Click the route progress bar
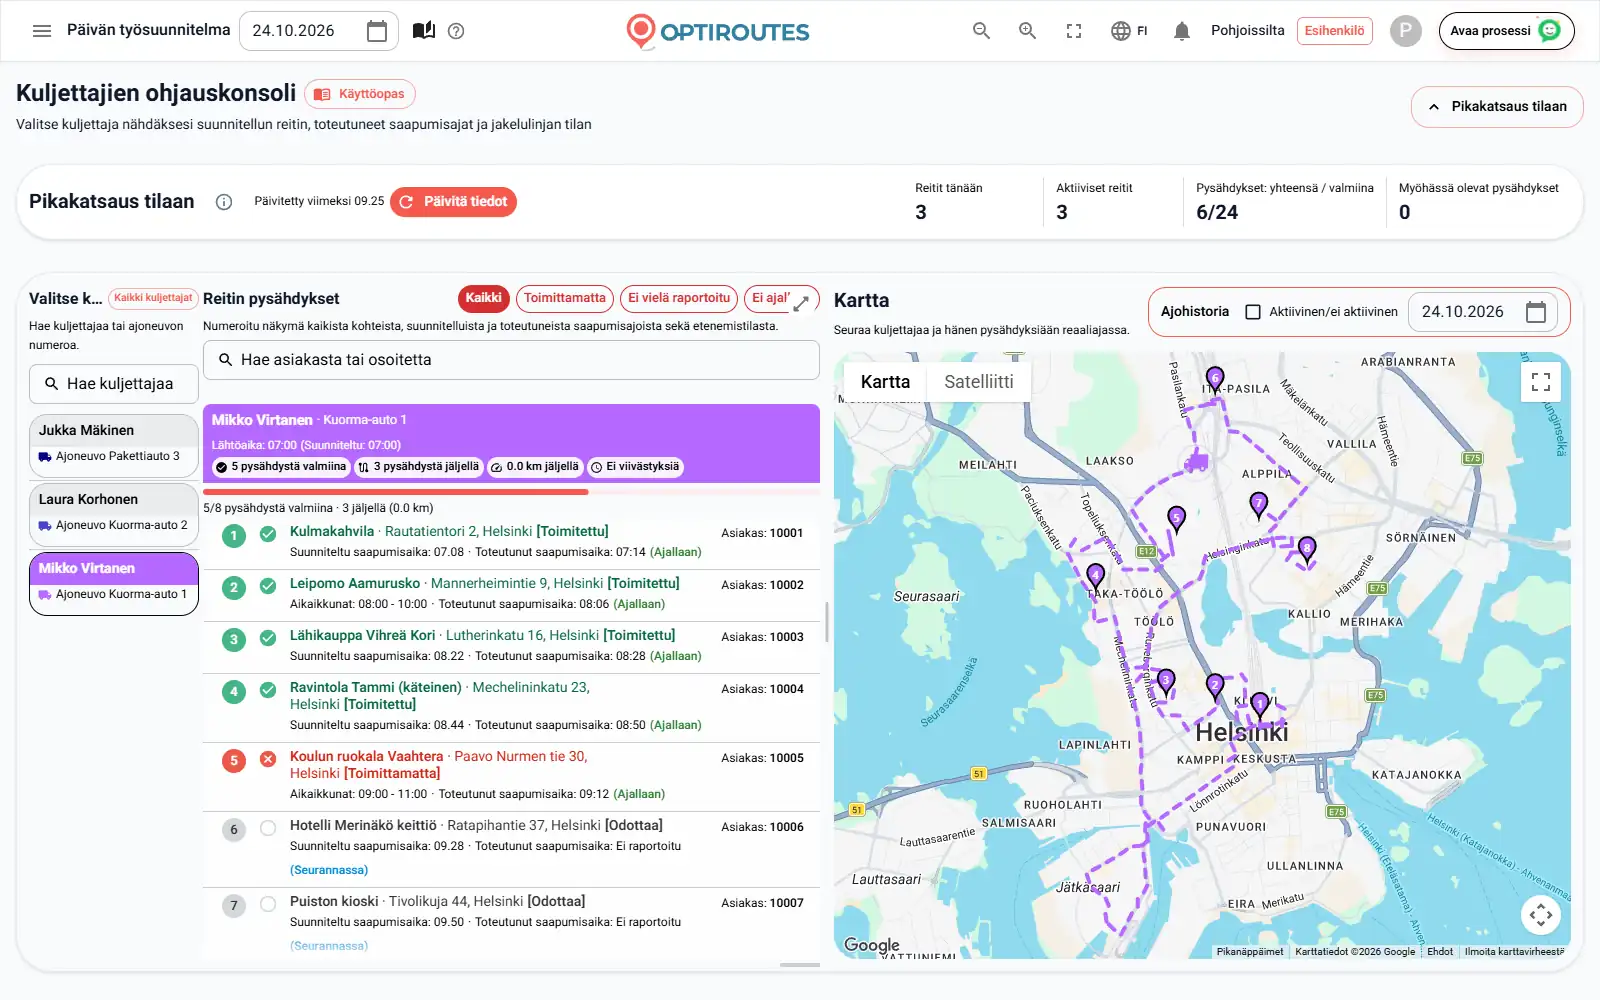The height and width of the screenshot is (1000, 1600). click(511, 492)
